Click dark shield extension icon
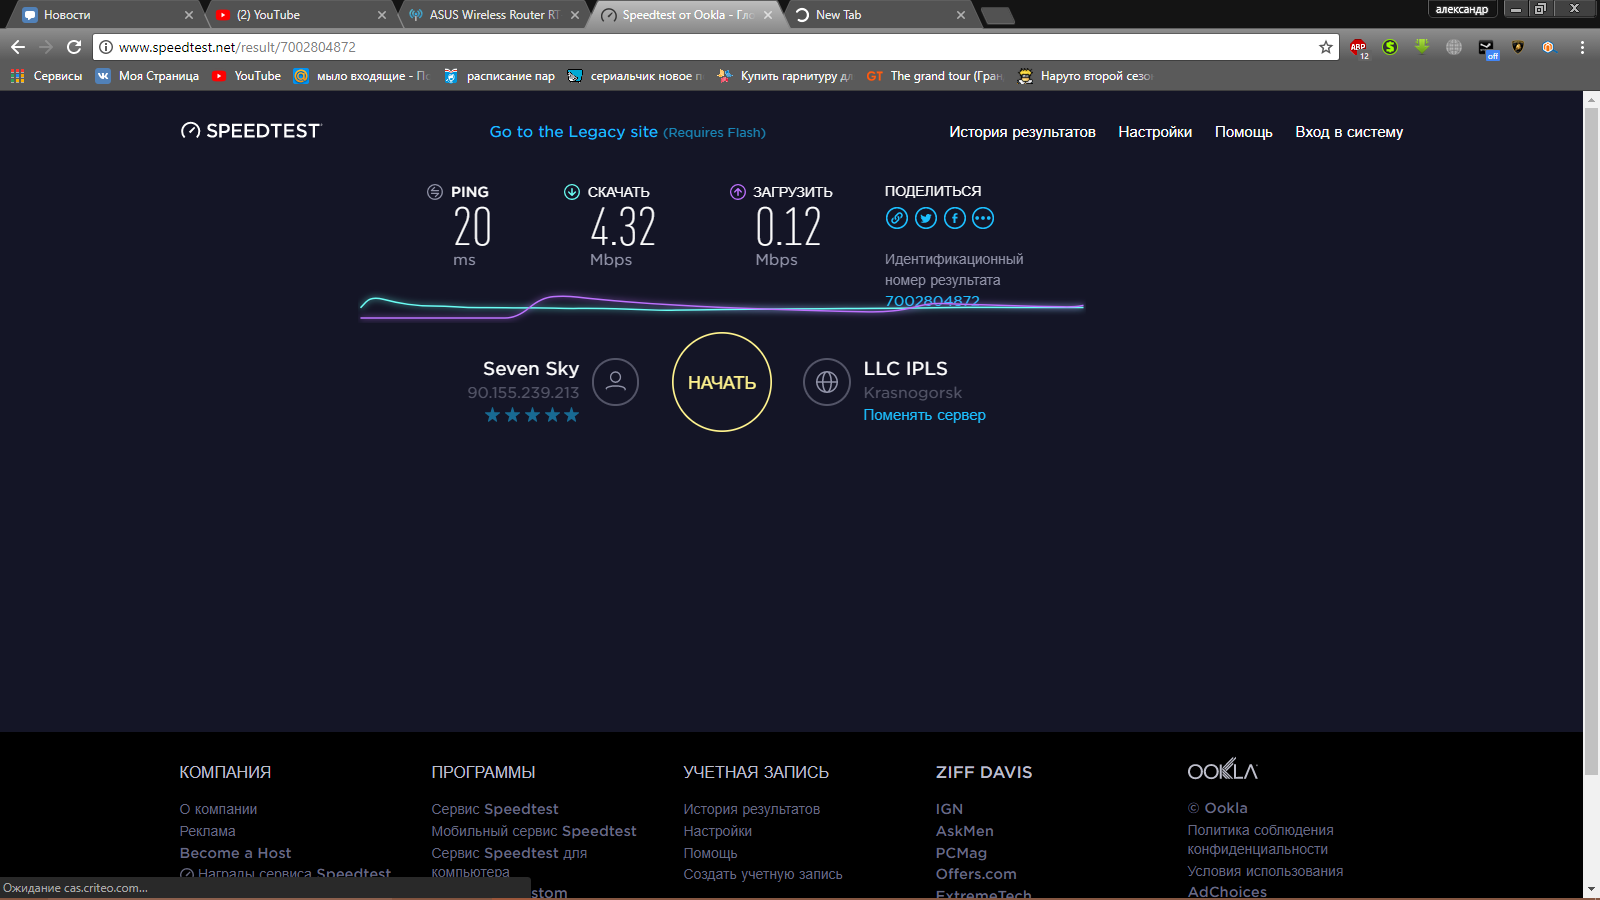Screen dimensions: 1600x900 click(x=1518, y=47)
